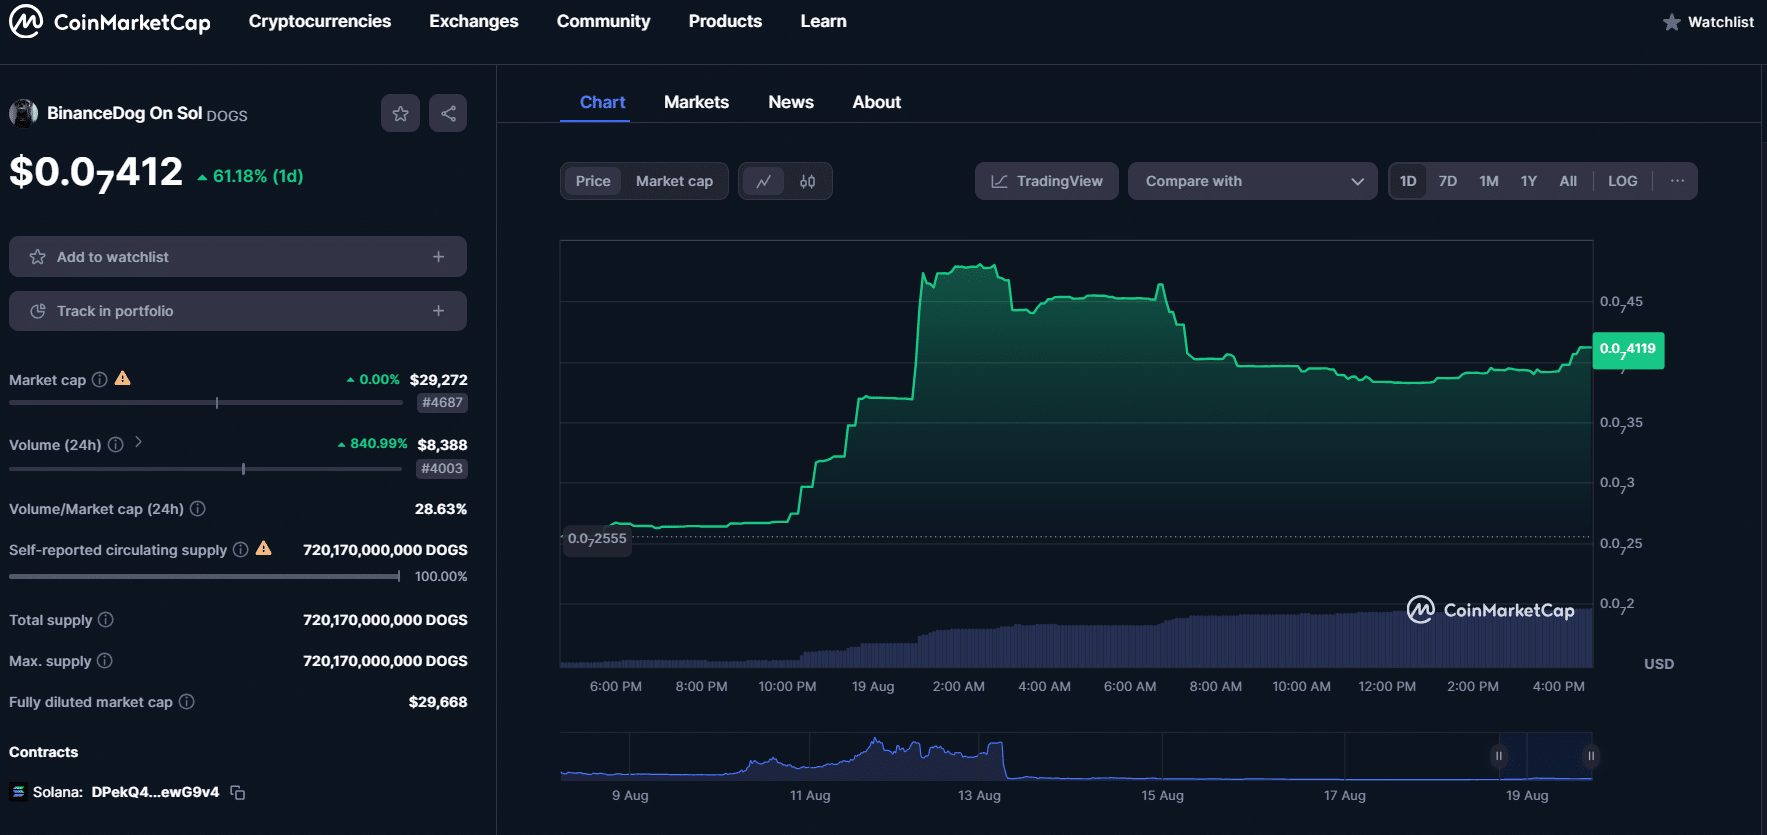
Task: Open the more options ellipsis on chart
Action: click(x=1677, y=181)
